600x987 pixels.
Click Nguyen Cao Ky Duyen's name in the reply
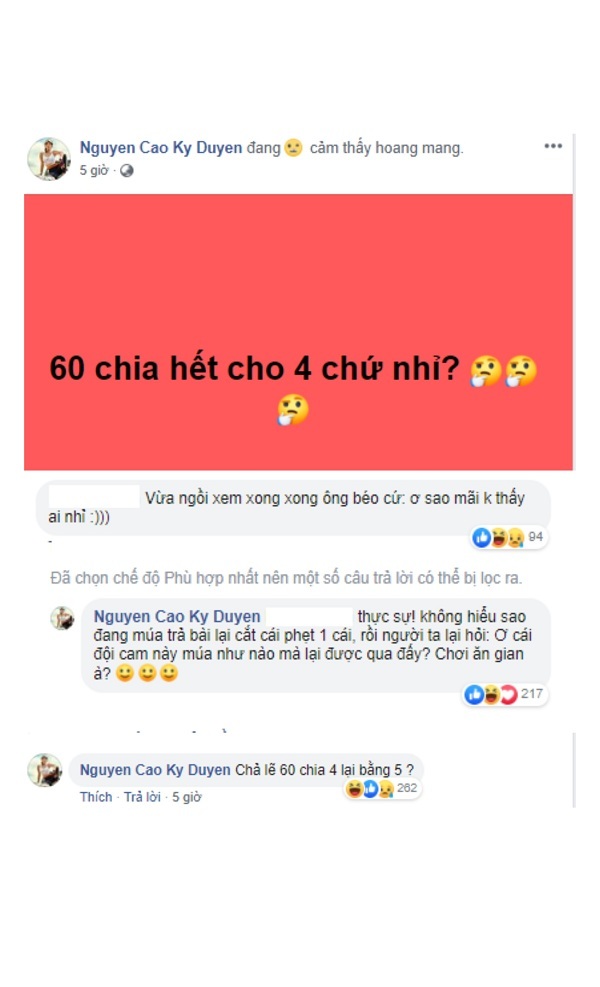(x=177, y=616)
